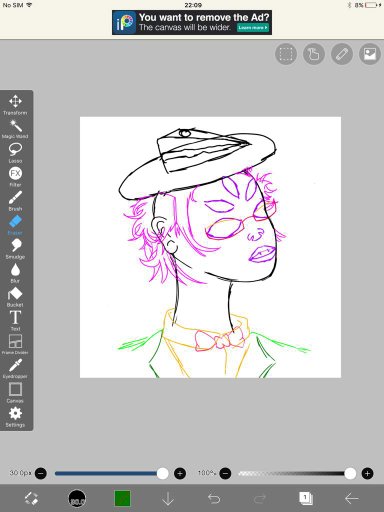Open the Frame Divider tool

(15, 345)
